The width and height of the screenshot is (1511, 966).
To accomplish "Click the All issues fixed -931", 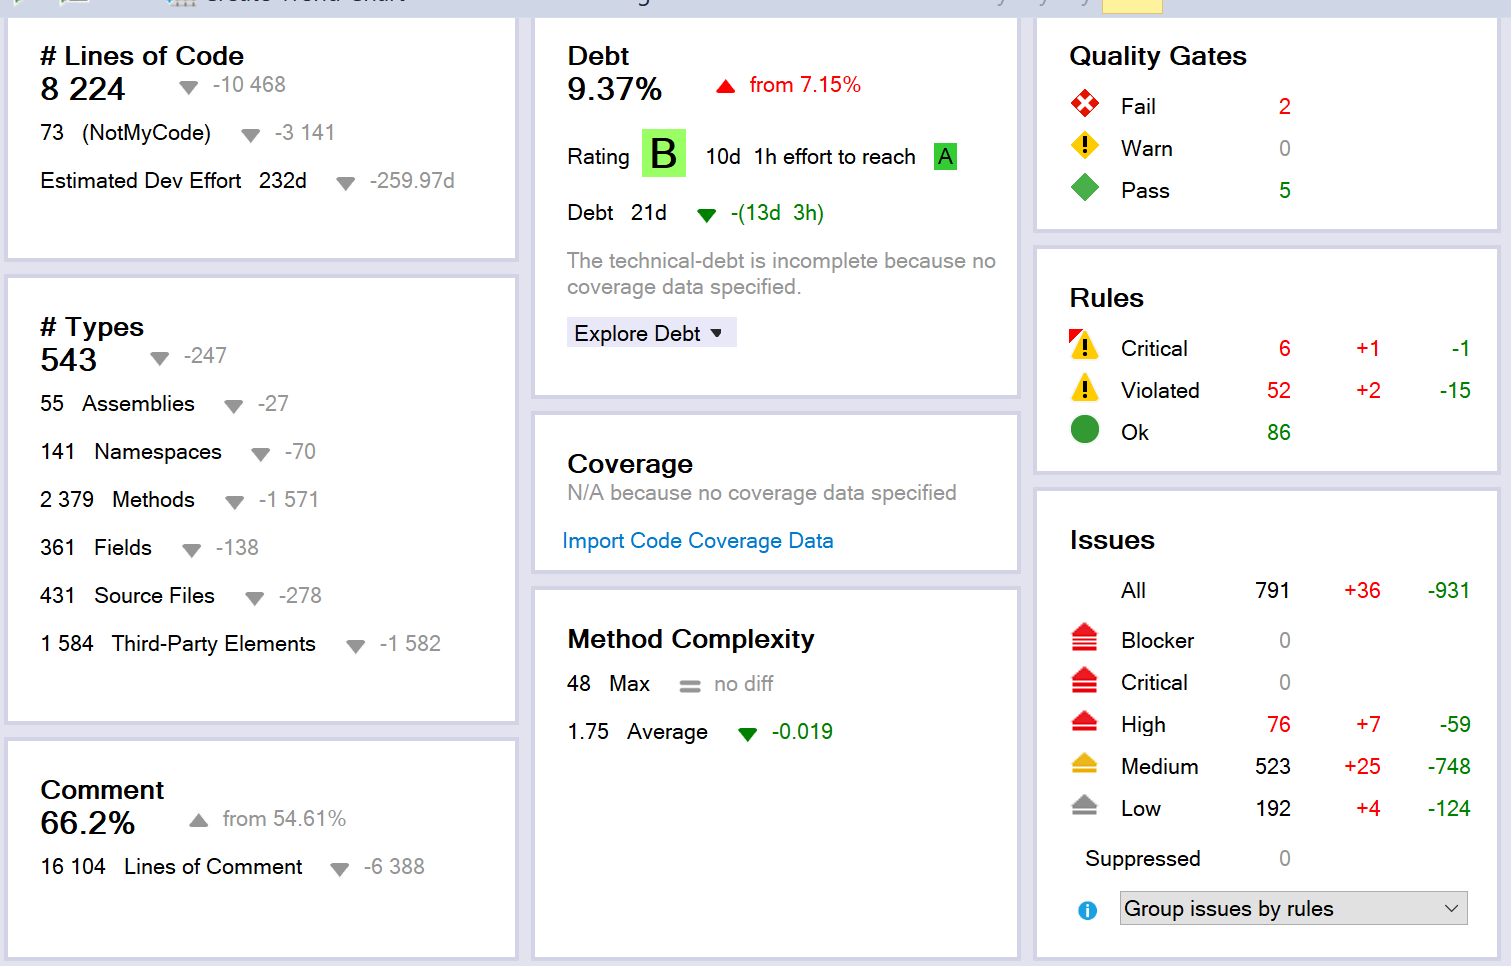I will click(x=1448, y=591).
